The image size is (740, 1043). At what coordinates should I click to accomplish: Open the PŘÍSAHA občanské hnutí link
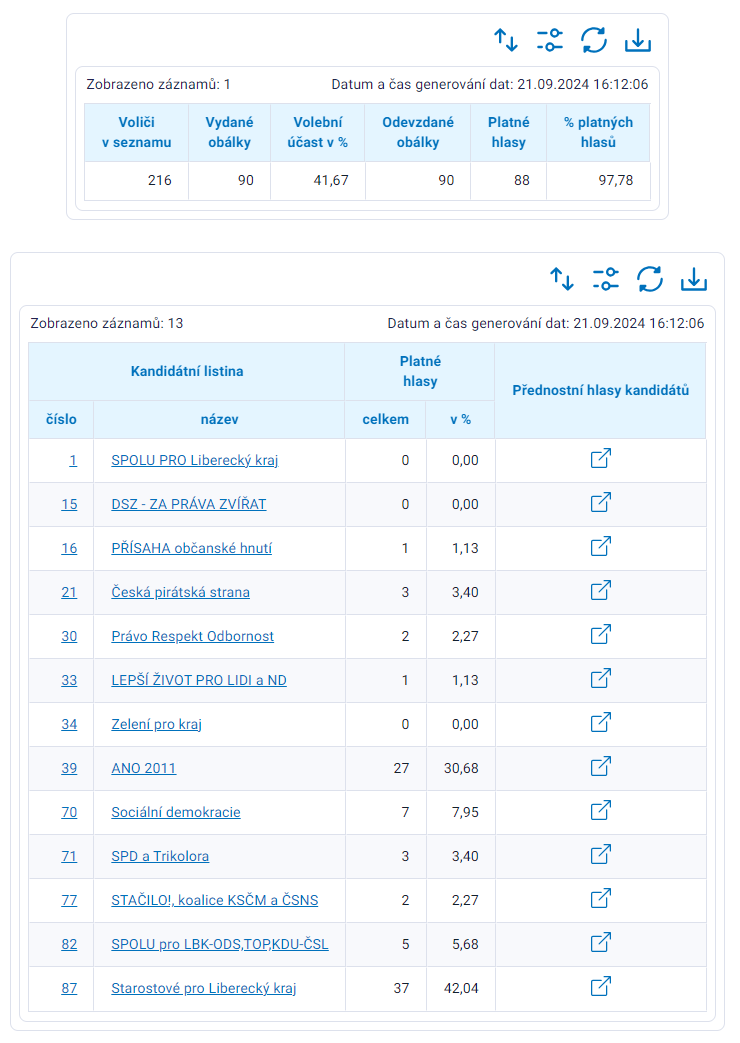192,548
